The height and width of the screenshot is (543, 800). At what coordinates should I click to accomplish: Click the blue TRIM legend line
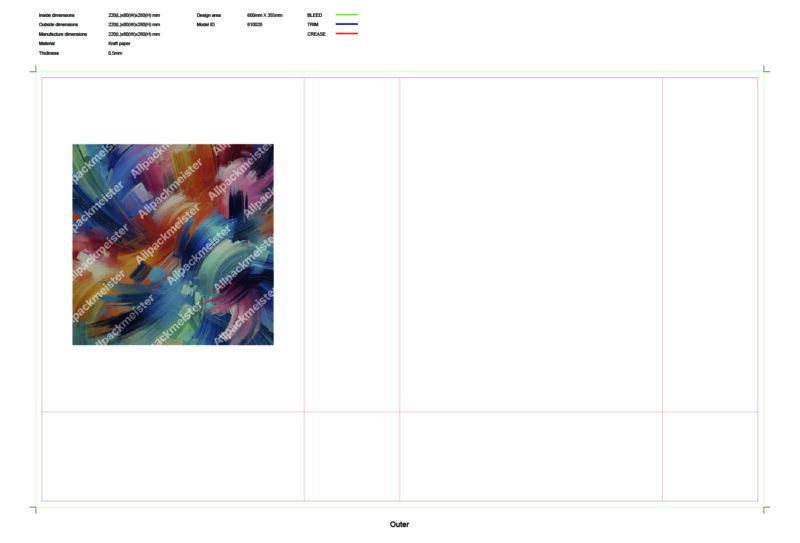[347, 24]
